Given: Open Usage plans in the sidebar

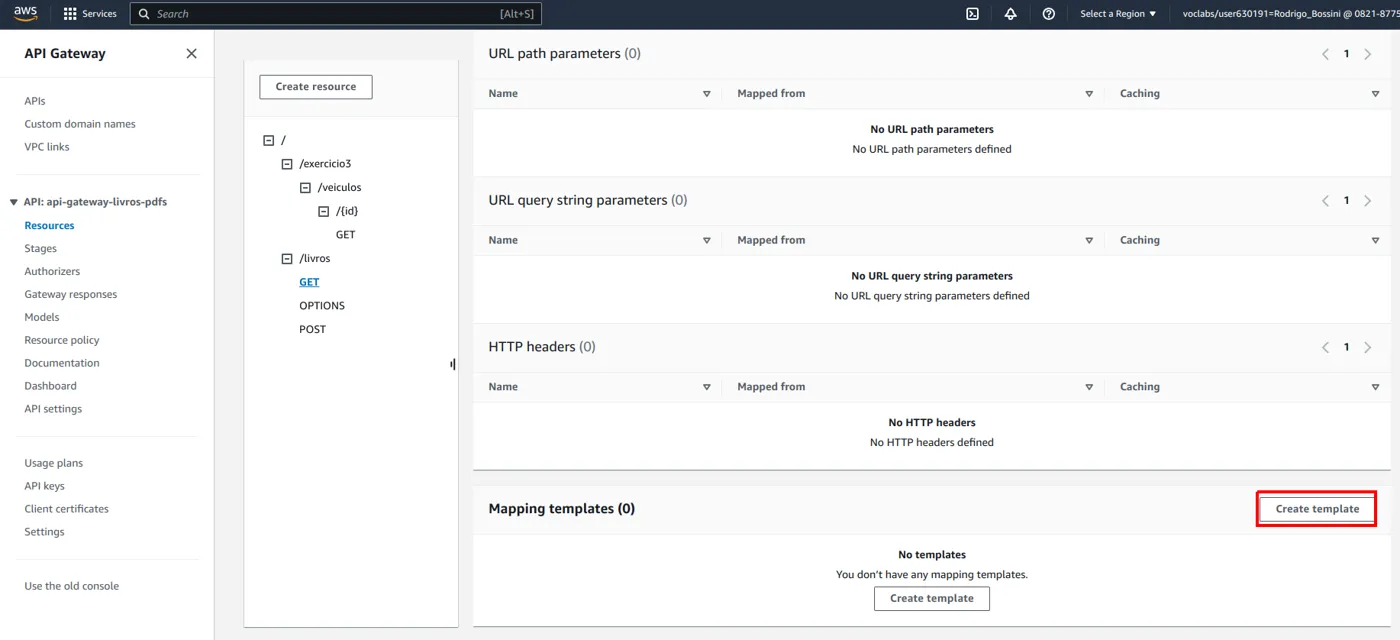Looking at the screenshot, I should (x=54, y=464).
